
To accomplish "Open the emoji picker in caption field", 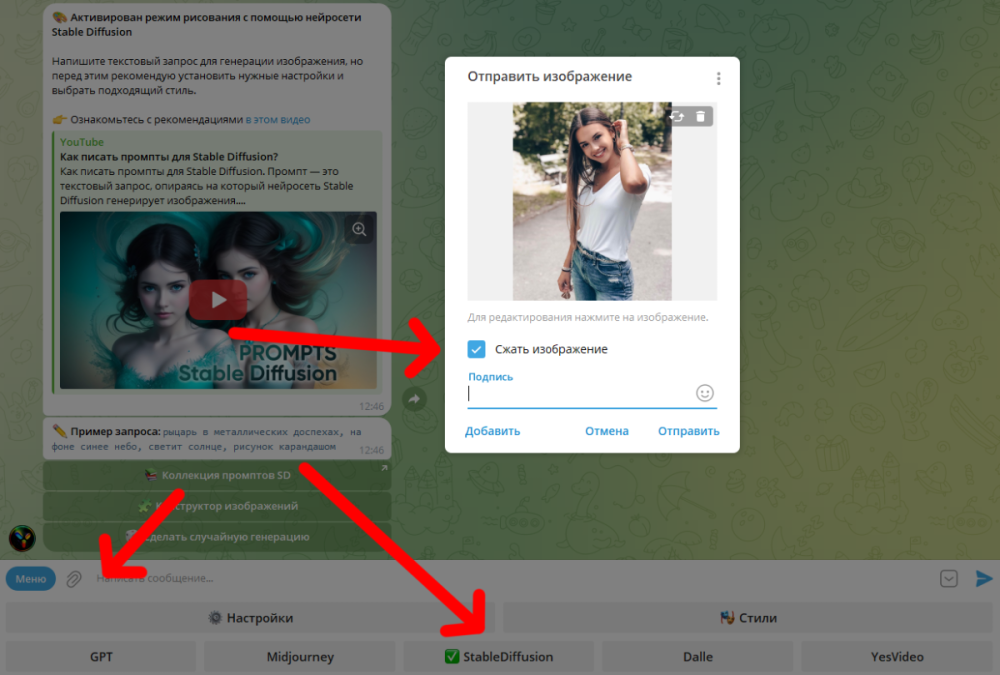I will (x=705, y=393).
